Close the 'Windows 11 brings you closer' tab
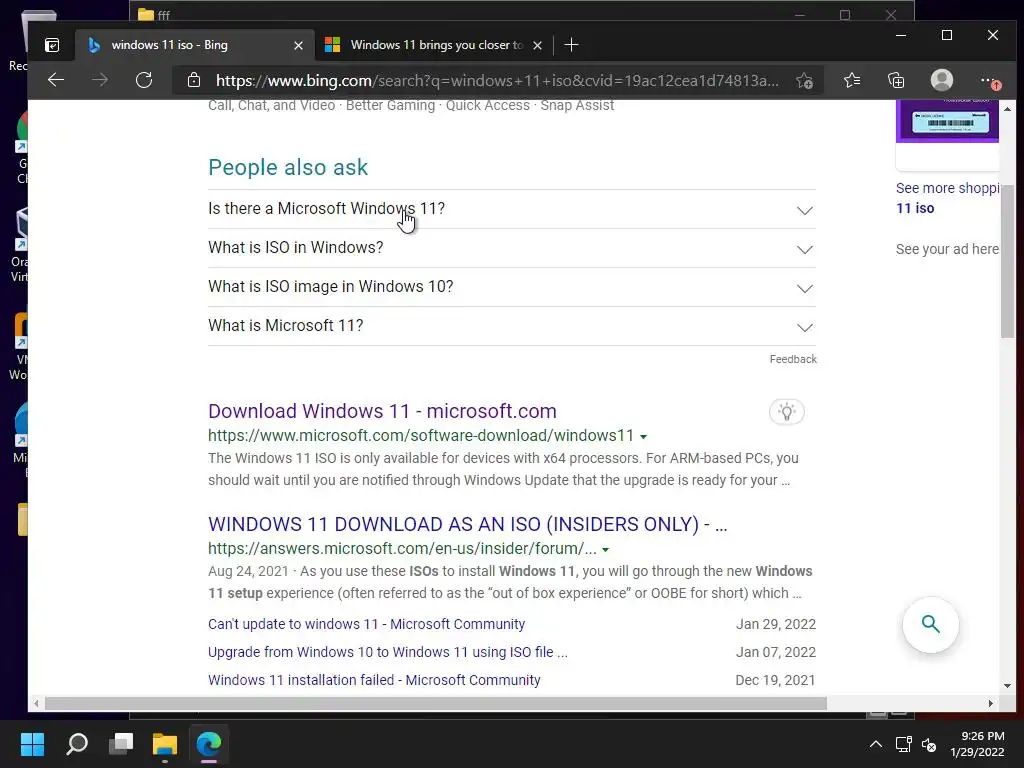 pos(537,45)
